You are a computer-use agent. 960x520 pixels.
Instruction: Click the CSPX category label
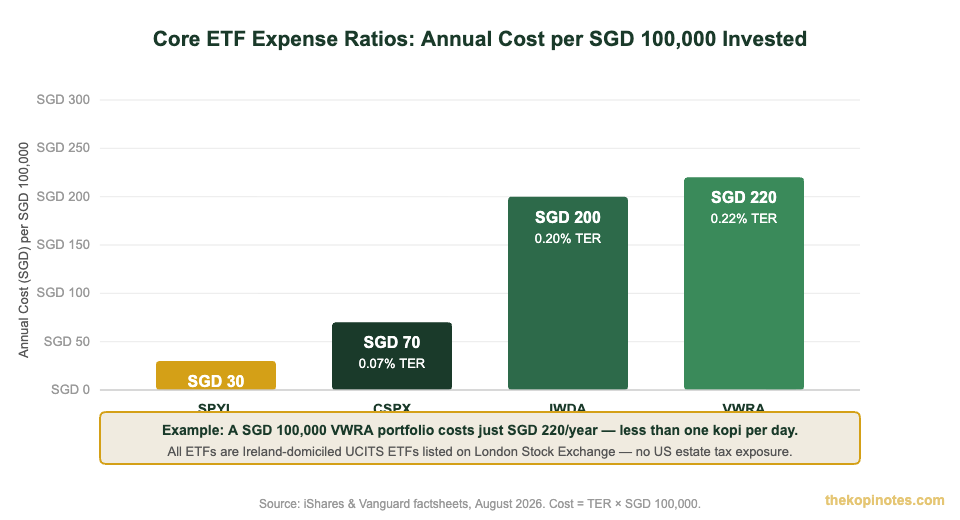392,407
